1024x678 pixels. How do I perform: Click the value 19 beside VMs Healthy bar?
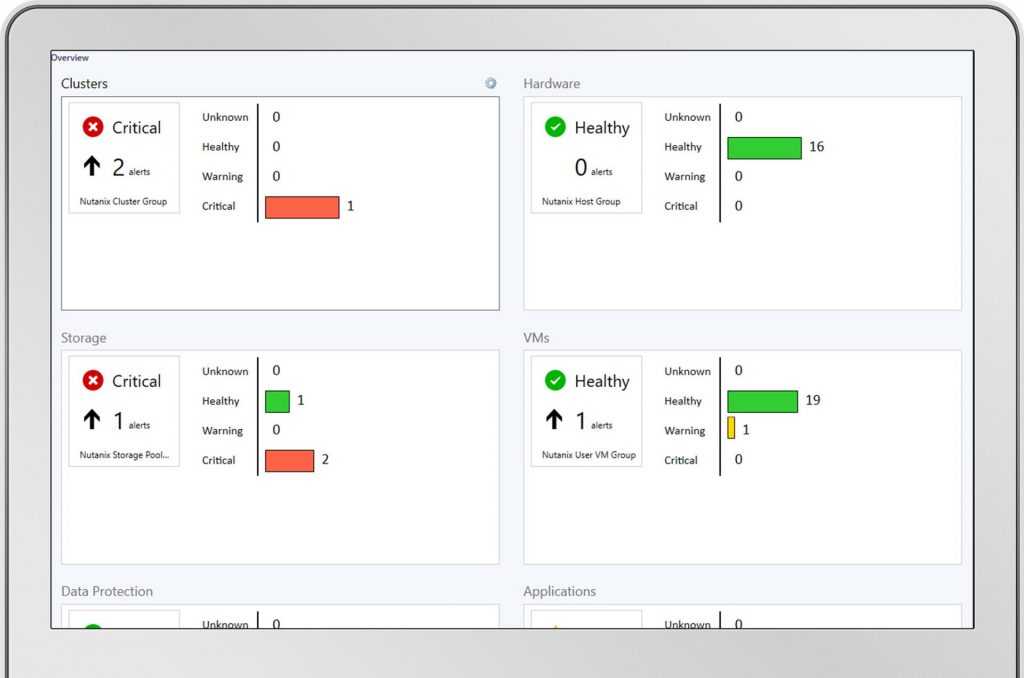click(x=812, y=400)
